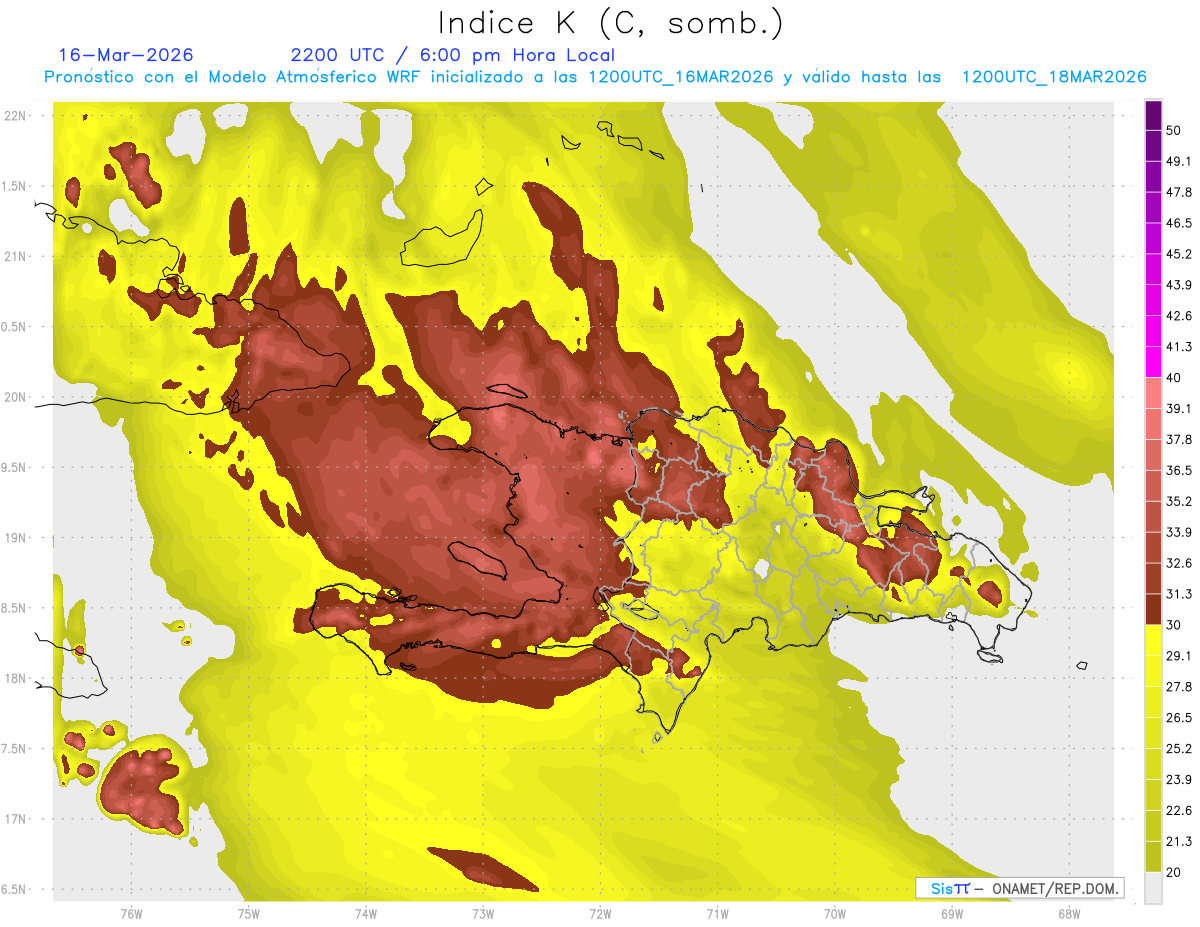Click the '75W' longitude axis label
The height and width of the screenshot is (927, 1200).
pos(248,913)
